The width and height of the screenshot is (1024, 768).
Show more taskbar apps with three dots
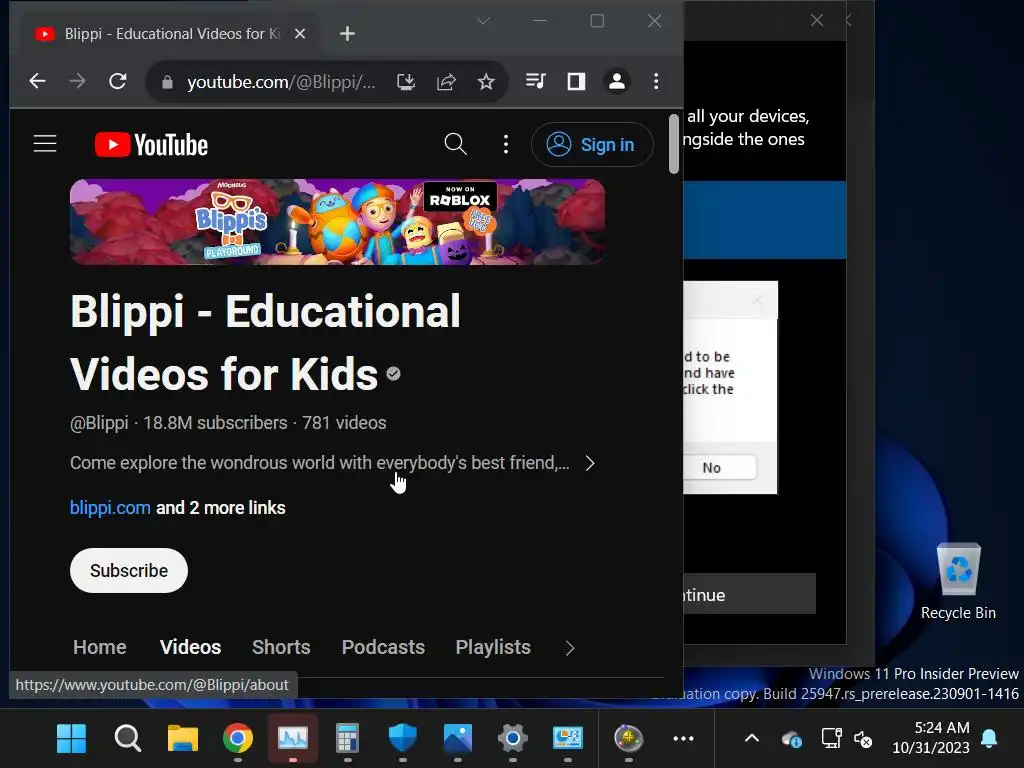click(683, 739)
